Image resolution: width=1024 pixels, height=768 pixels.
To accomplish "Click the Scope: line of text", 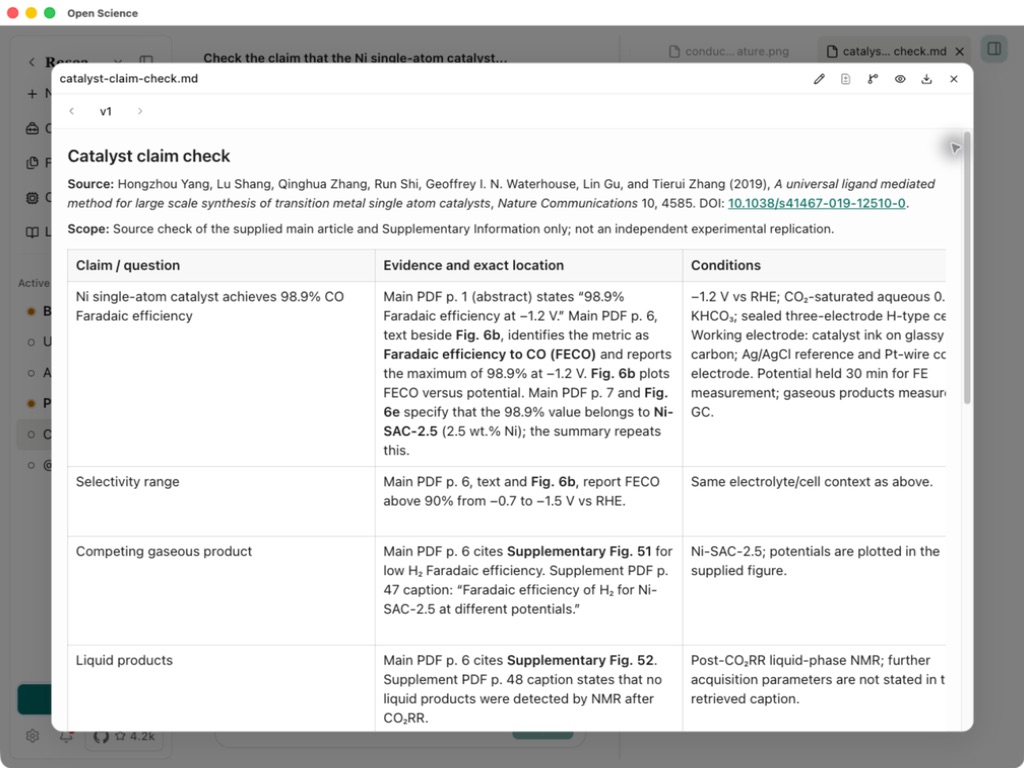I will point(451,229).
